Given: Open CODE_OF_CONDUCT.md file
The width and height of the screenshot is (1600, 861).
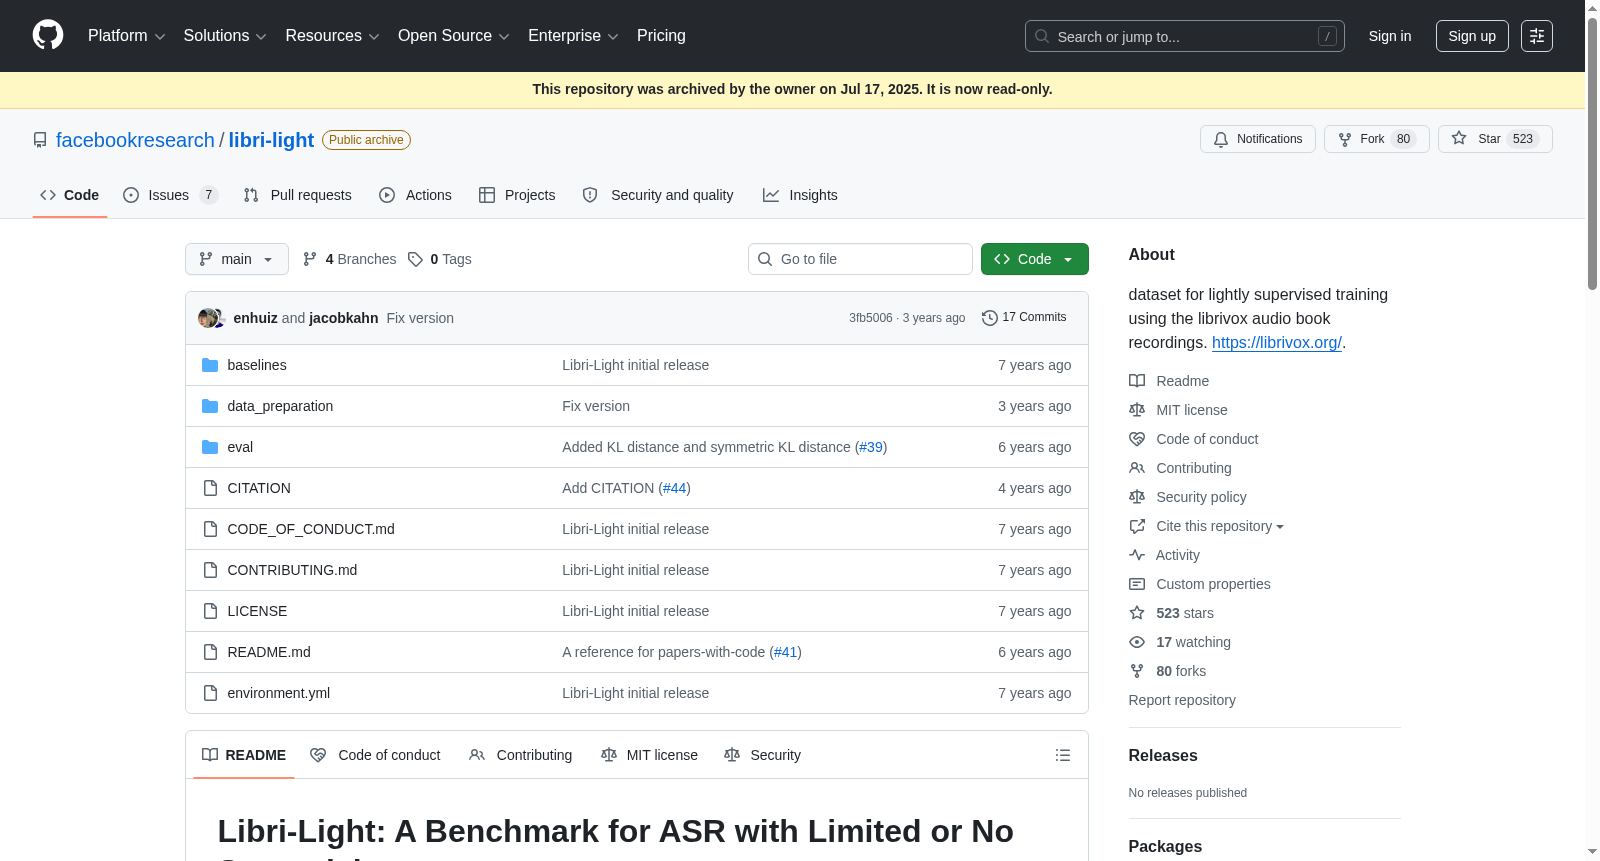Looking at the screenshot, I should pos(311,529).
